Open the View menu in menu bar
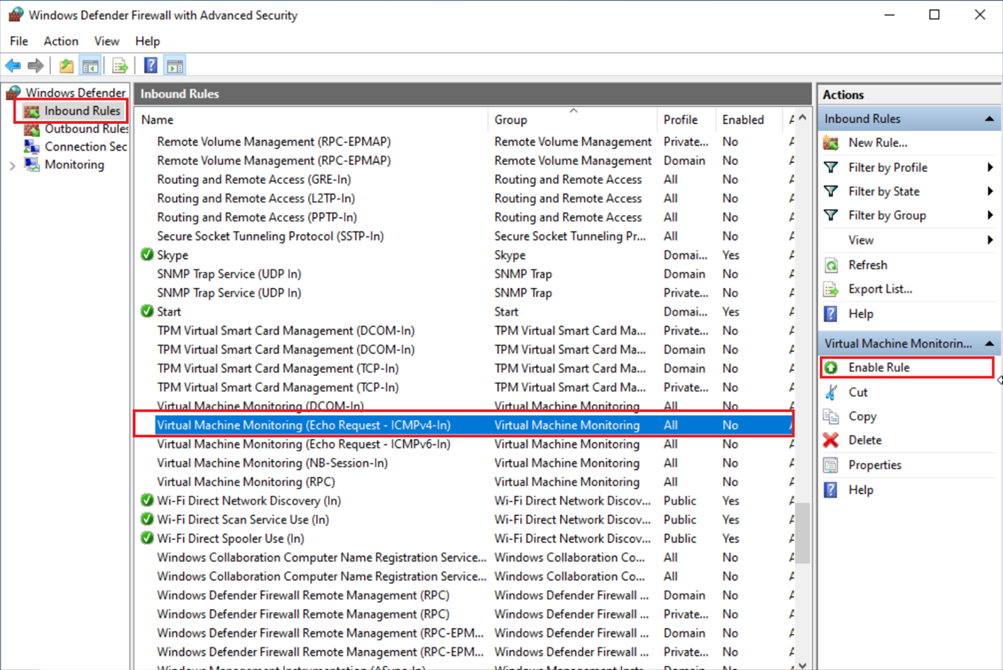 [x=107, y=41]
